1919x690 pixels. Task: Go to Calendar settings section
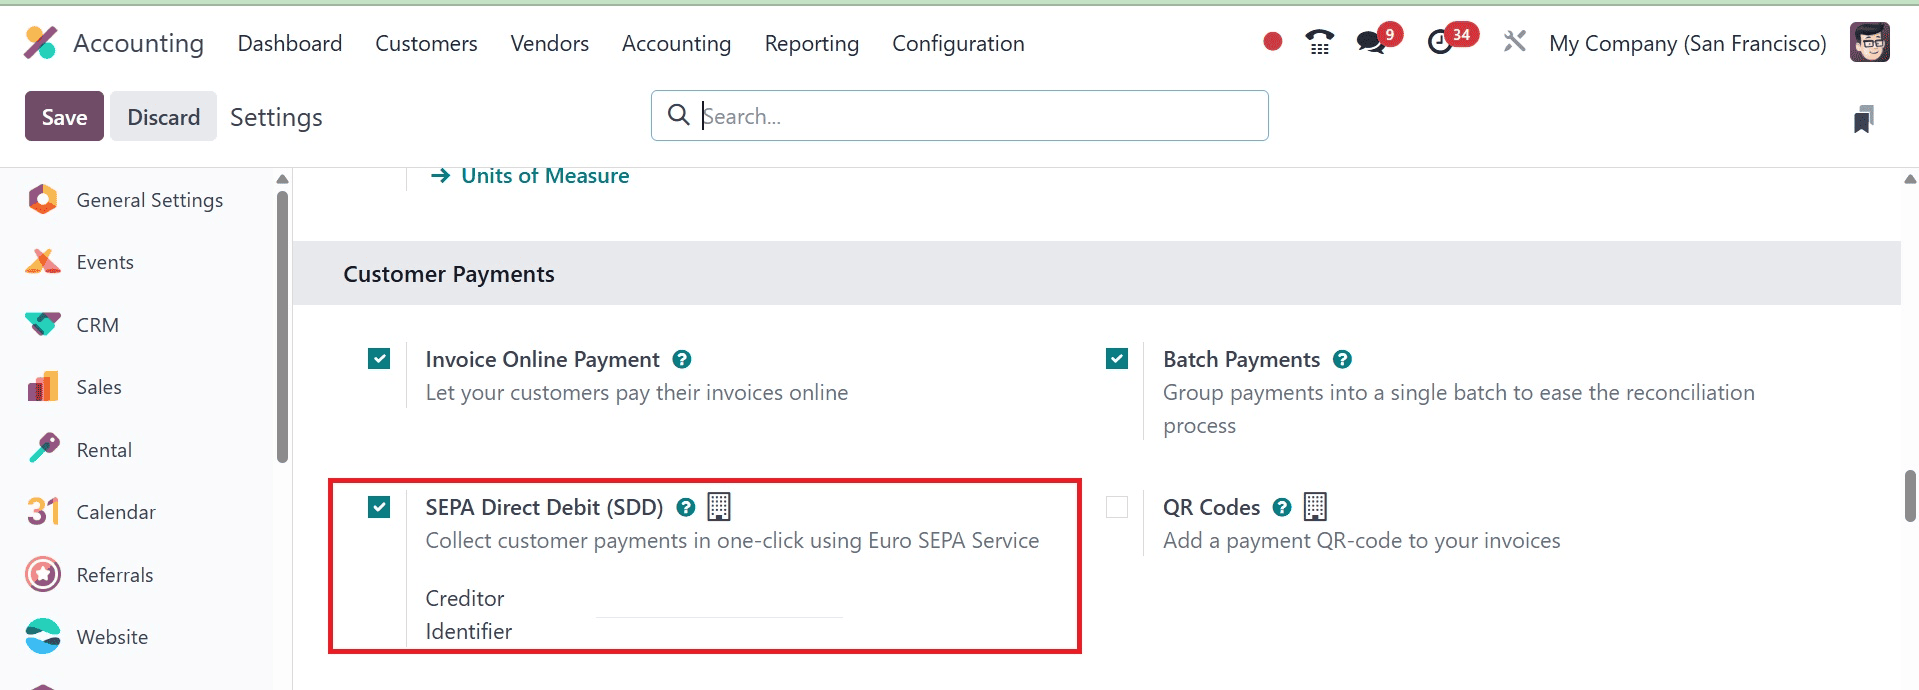[x=116, y=512]
